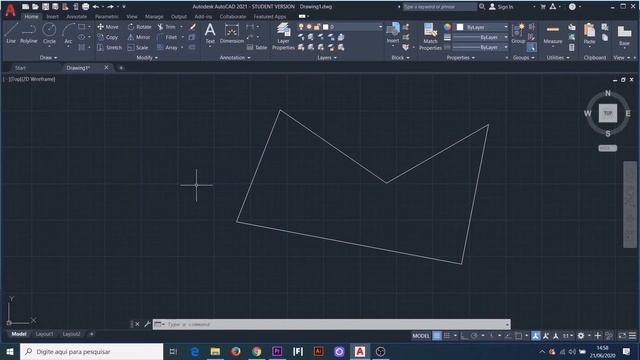Expand the Layers panel

327,58
